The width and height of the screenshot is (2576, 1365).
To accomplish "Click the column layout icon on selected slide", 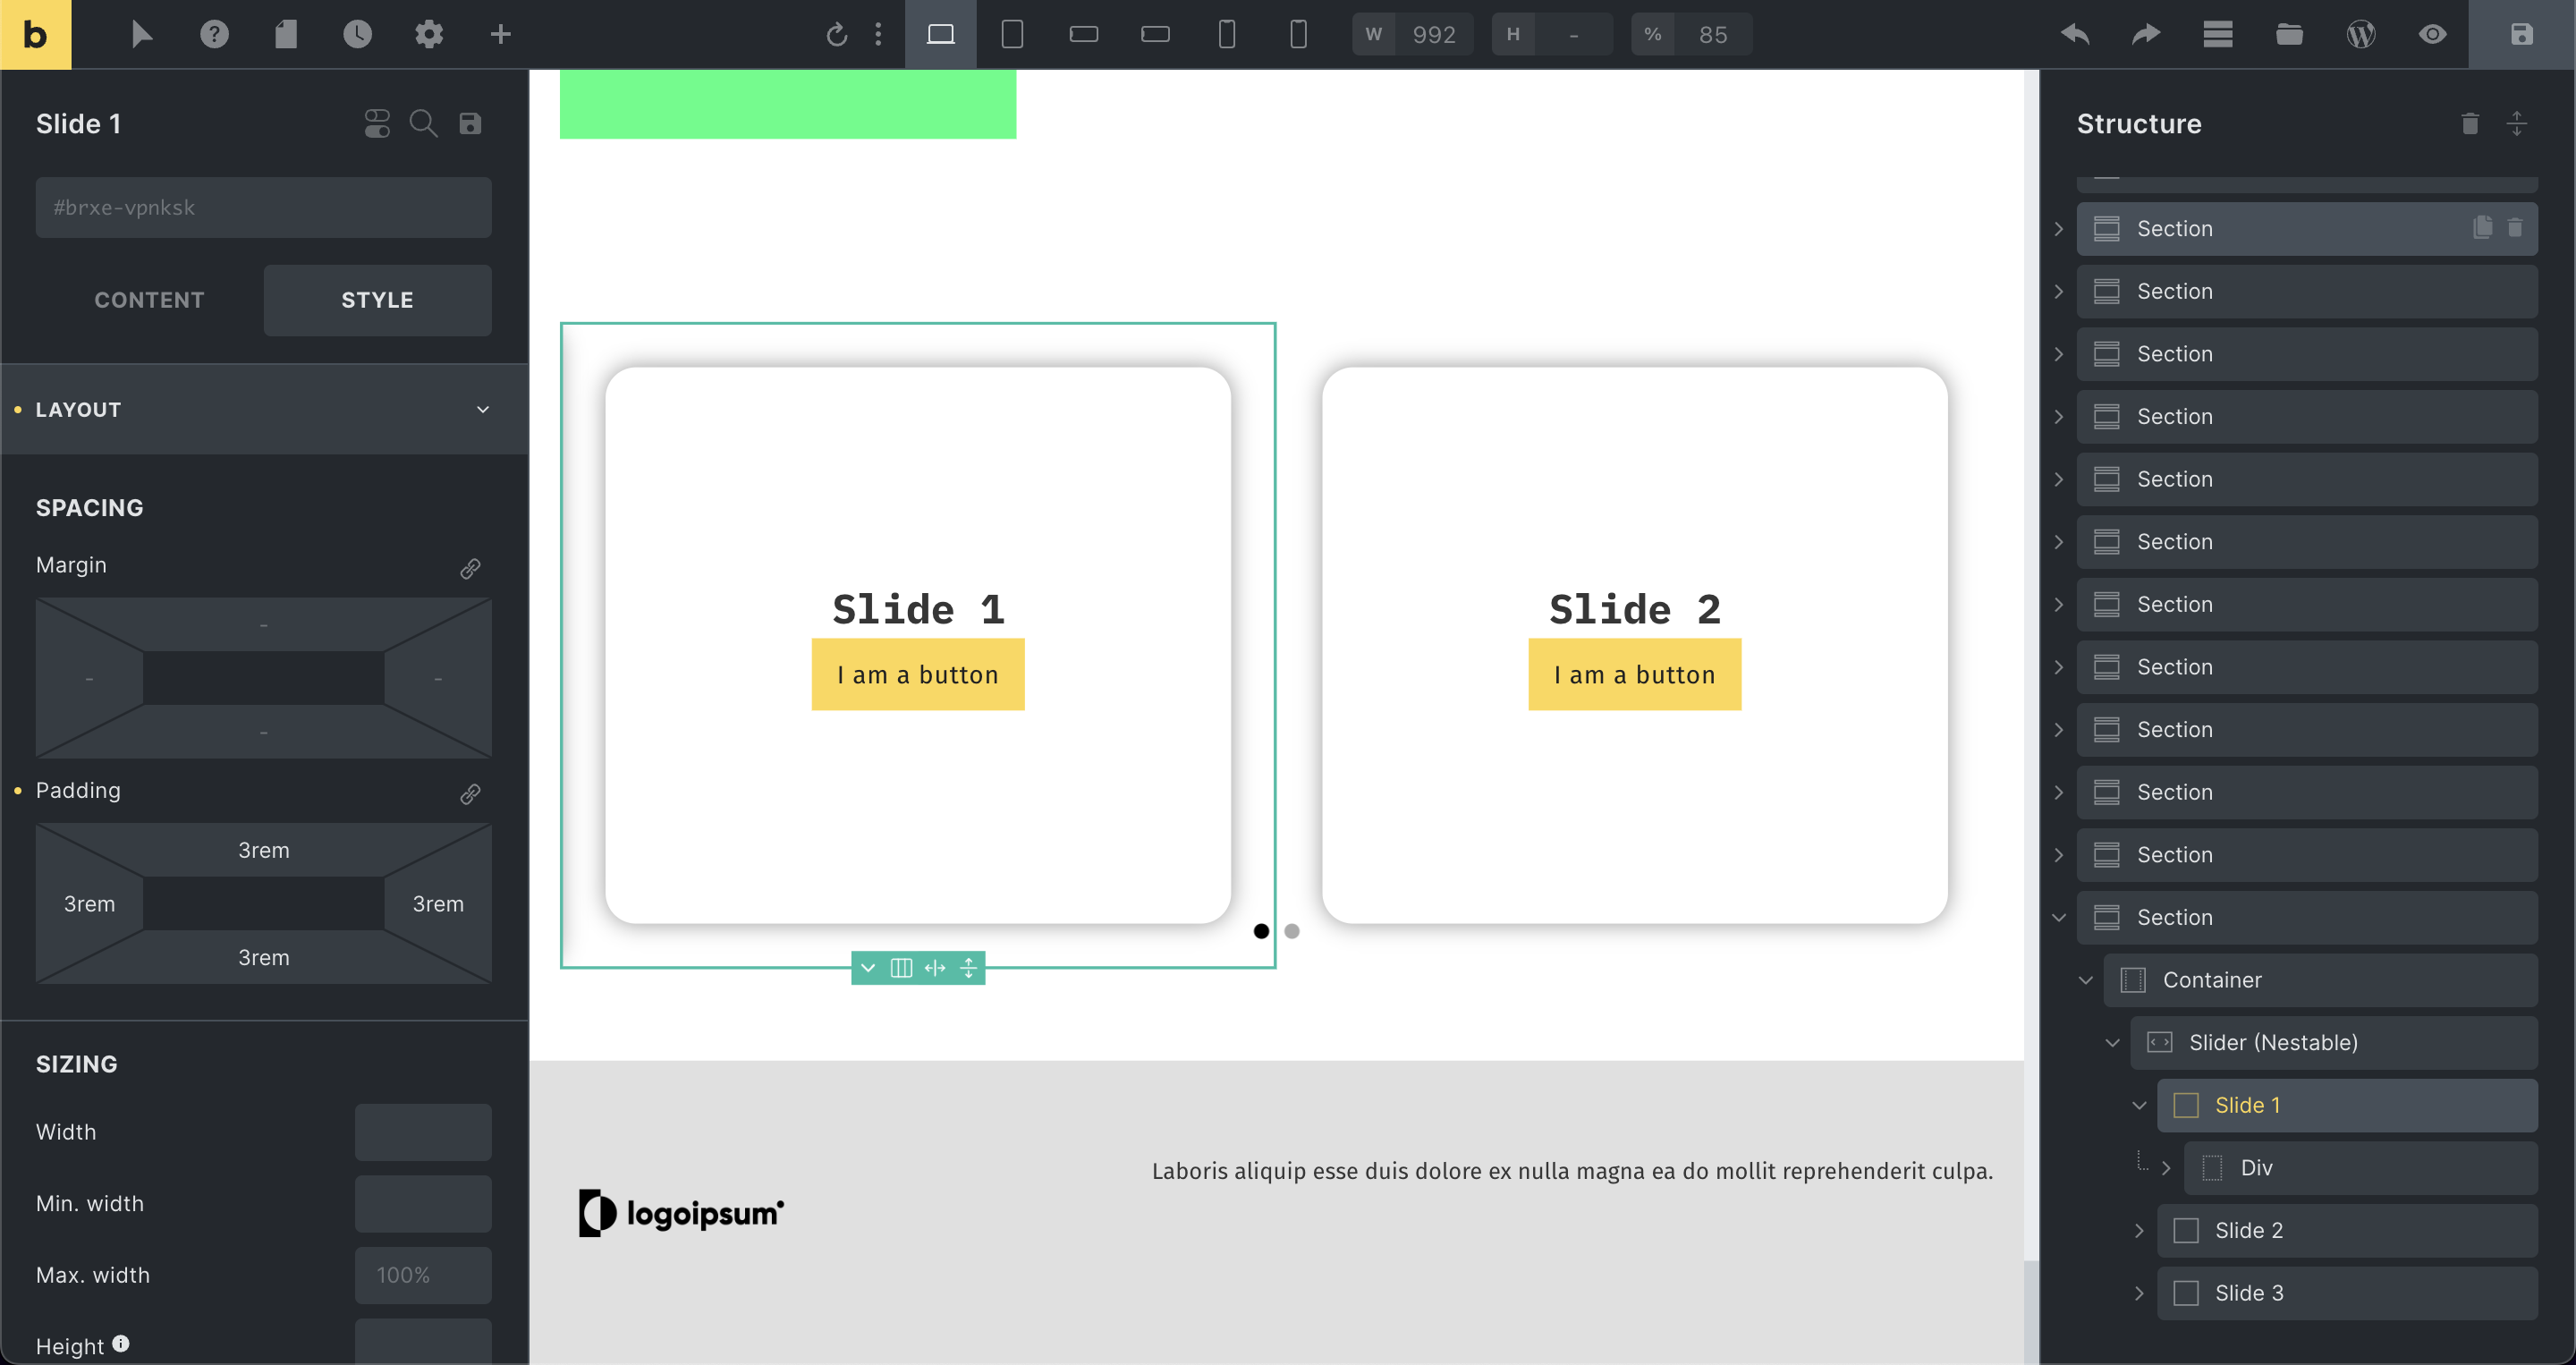I will click(x=901, y=967).
